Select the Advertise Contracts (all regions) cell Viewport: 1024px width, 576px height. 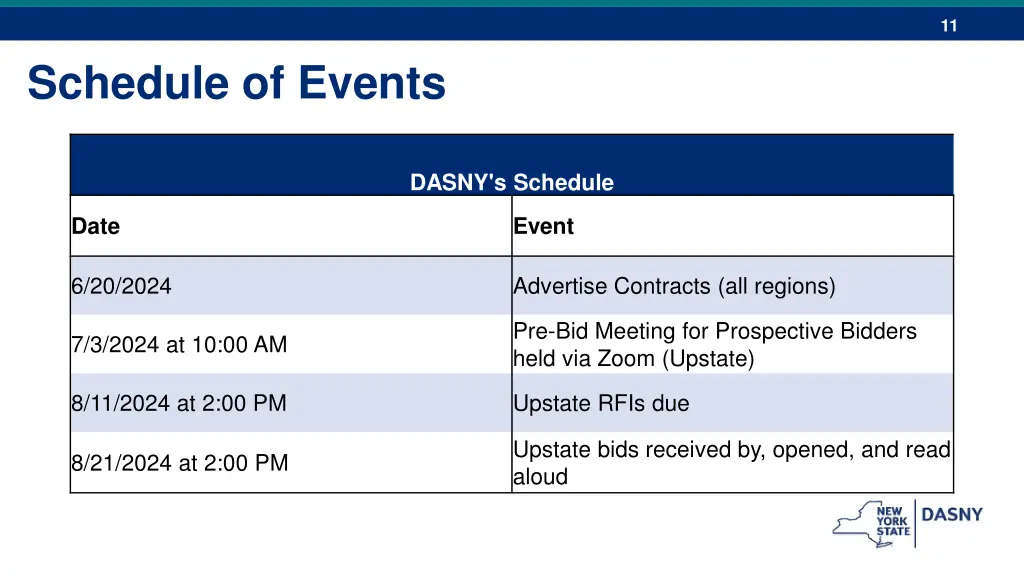[674, 286]
